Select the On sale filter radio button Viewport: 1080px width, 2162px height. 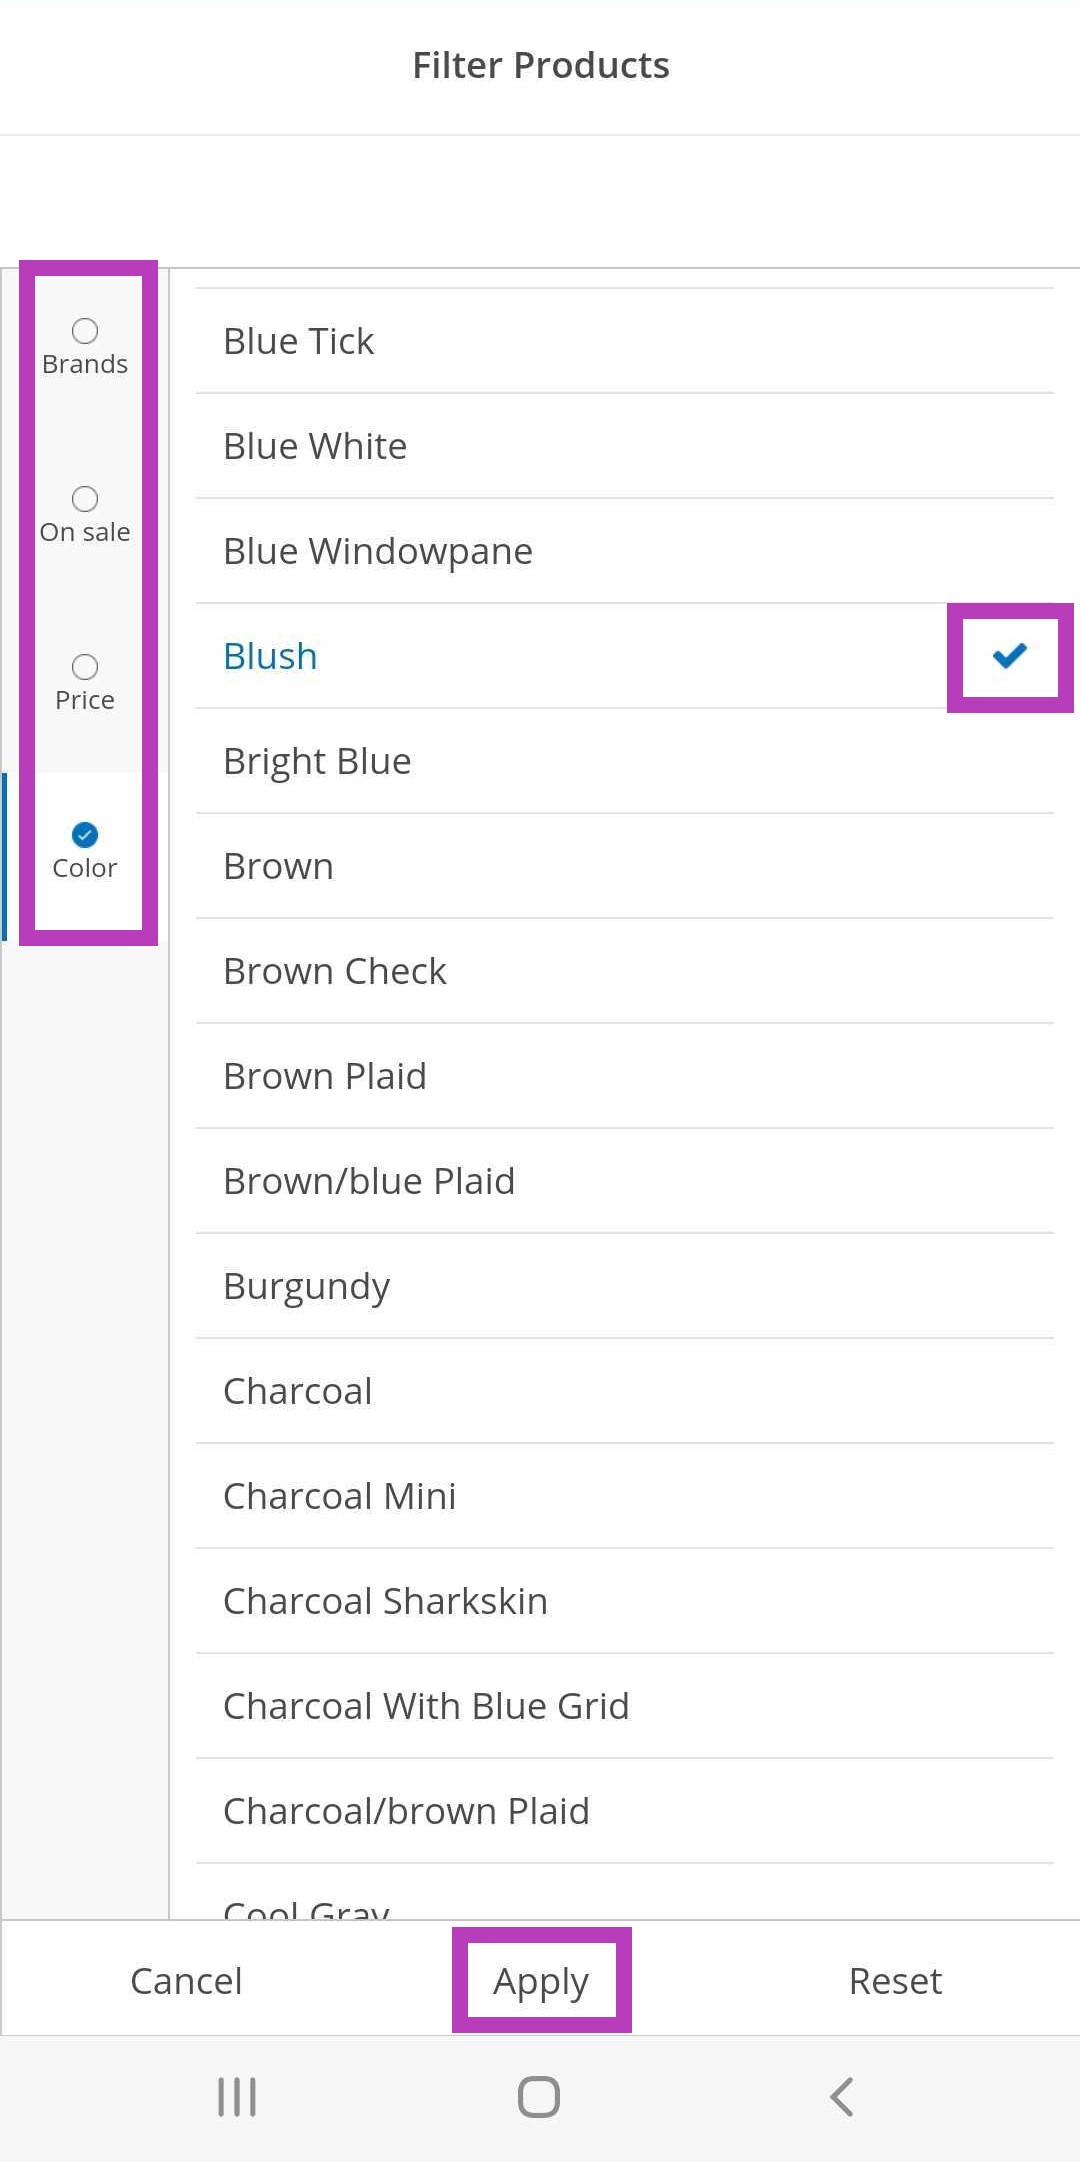(85, 499)
